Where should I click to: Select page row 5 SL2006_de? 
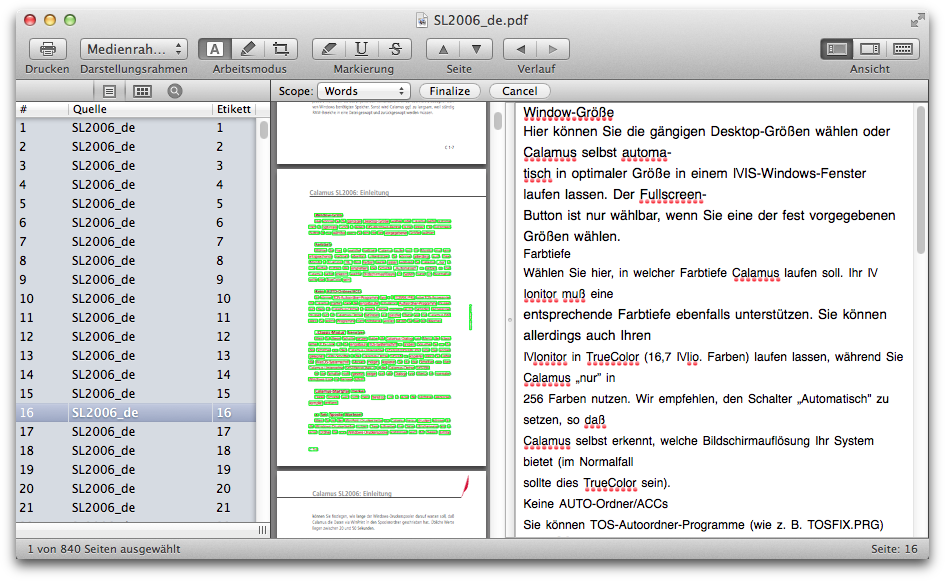[x=136, y=204]
